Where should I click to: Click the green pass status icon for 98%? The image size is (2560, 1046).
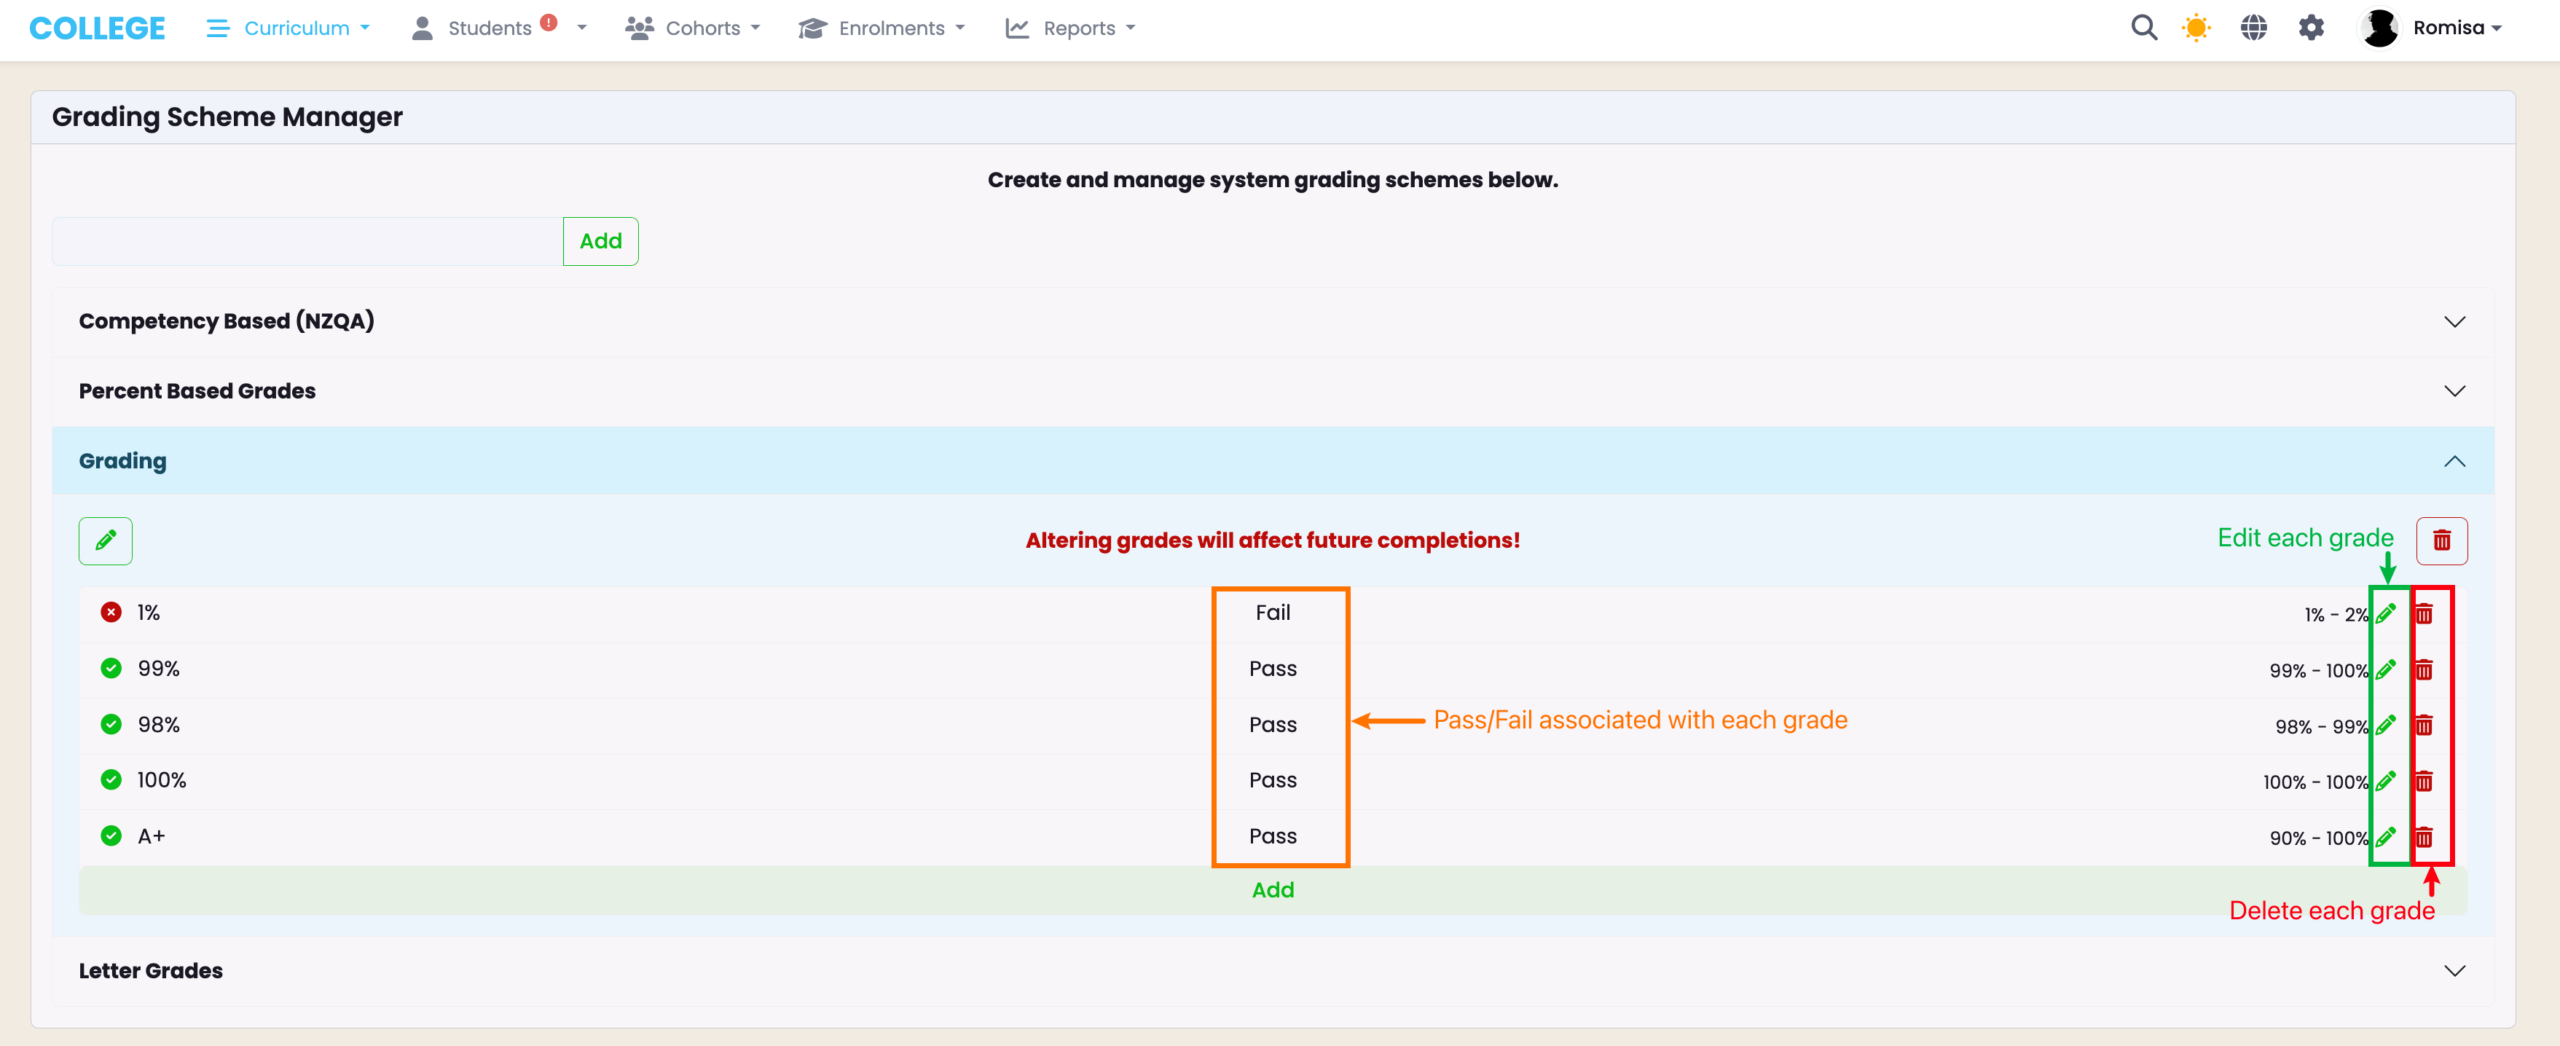[111, 724]
